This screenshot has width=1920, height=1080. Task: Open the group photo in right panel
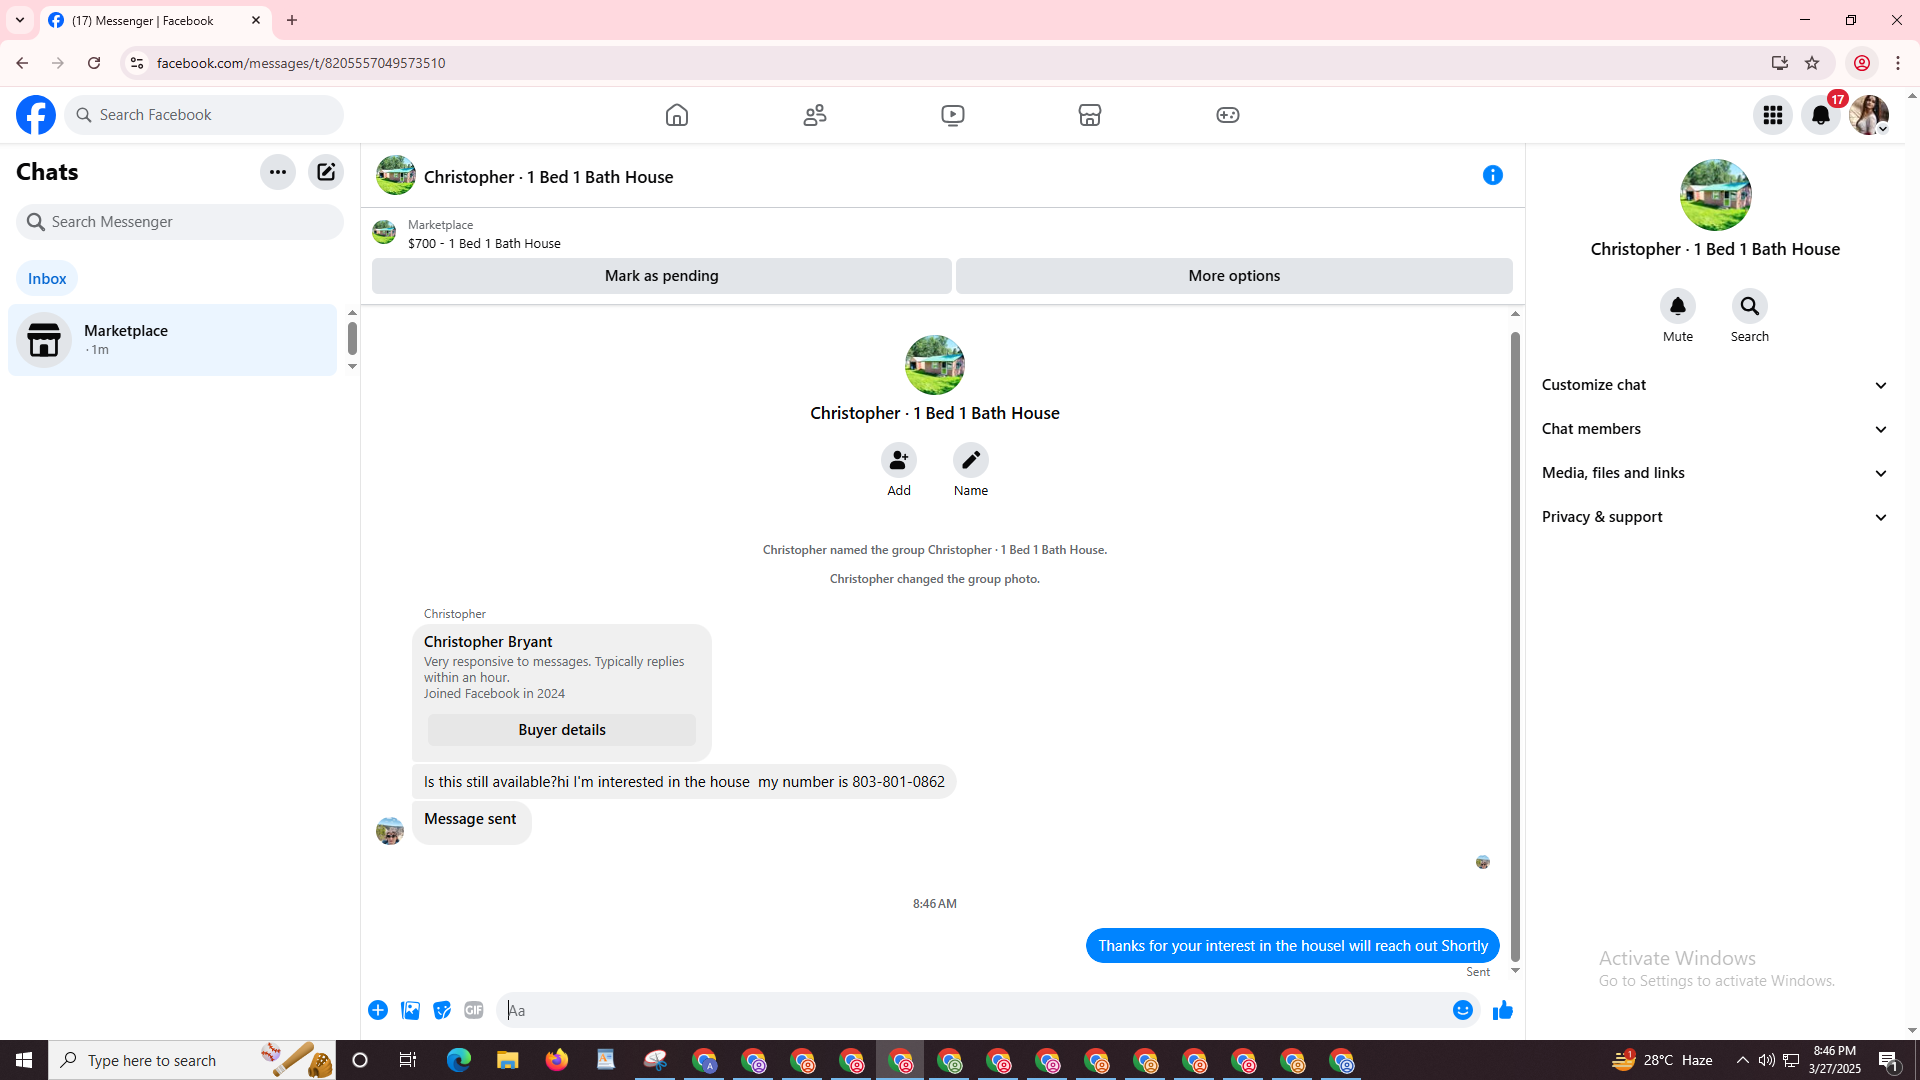click(1715, 195)
